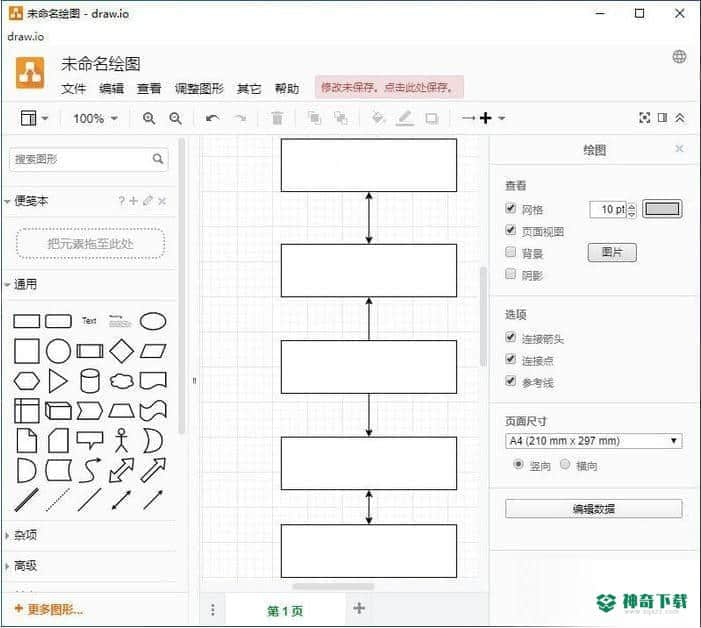Click the unsaved changes save notice
This screenshot has height=628, width=701.
point(389,87)
